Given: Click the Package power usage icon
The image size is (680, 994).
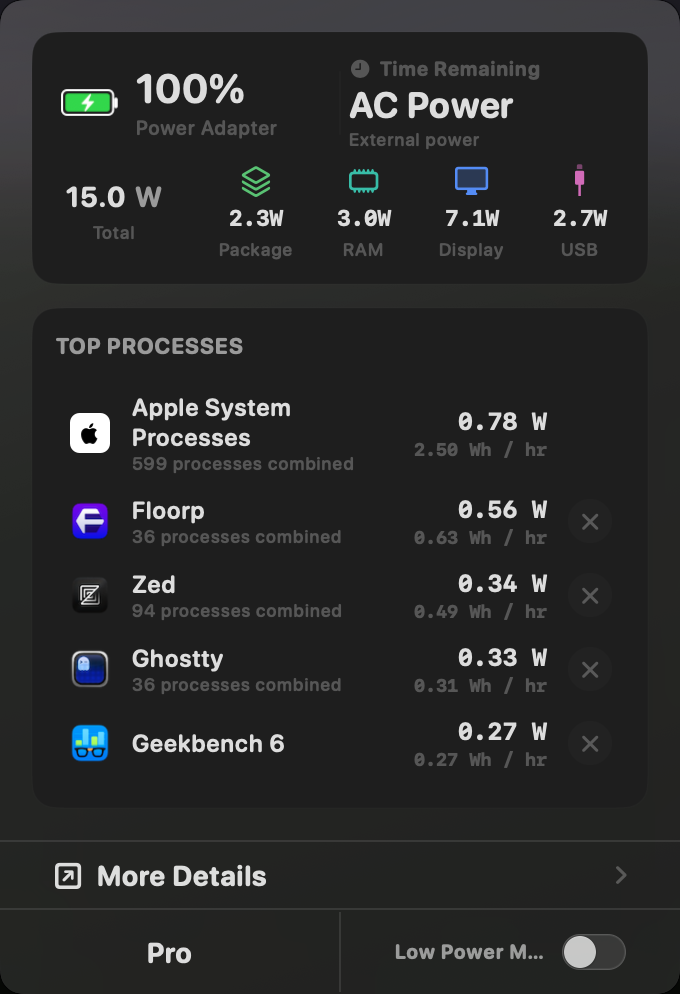Looking at the screenshot, I should click(x=255, y=181).
